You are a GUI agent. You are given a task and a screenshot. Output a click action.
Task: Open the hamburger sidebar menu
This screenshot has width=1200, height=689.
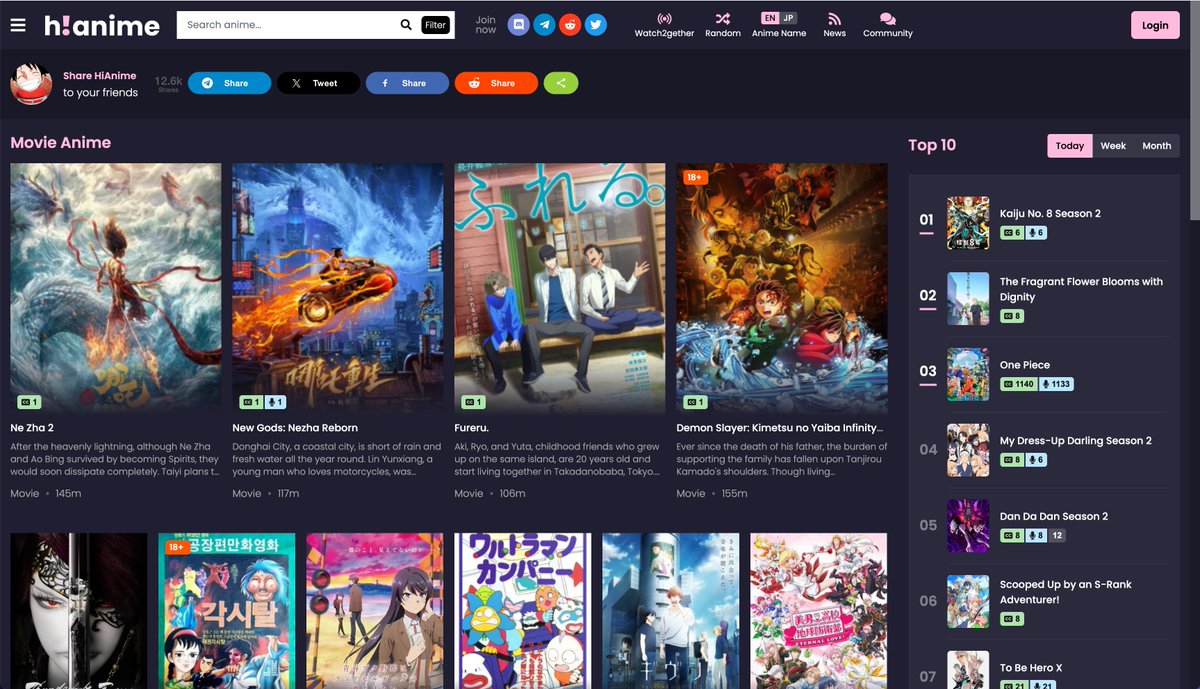[x=18, y=25]
